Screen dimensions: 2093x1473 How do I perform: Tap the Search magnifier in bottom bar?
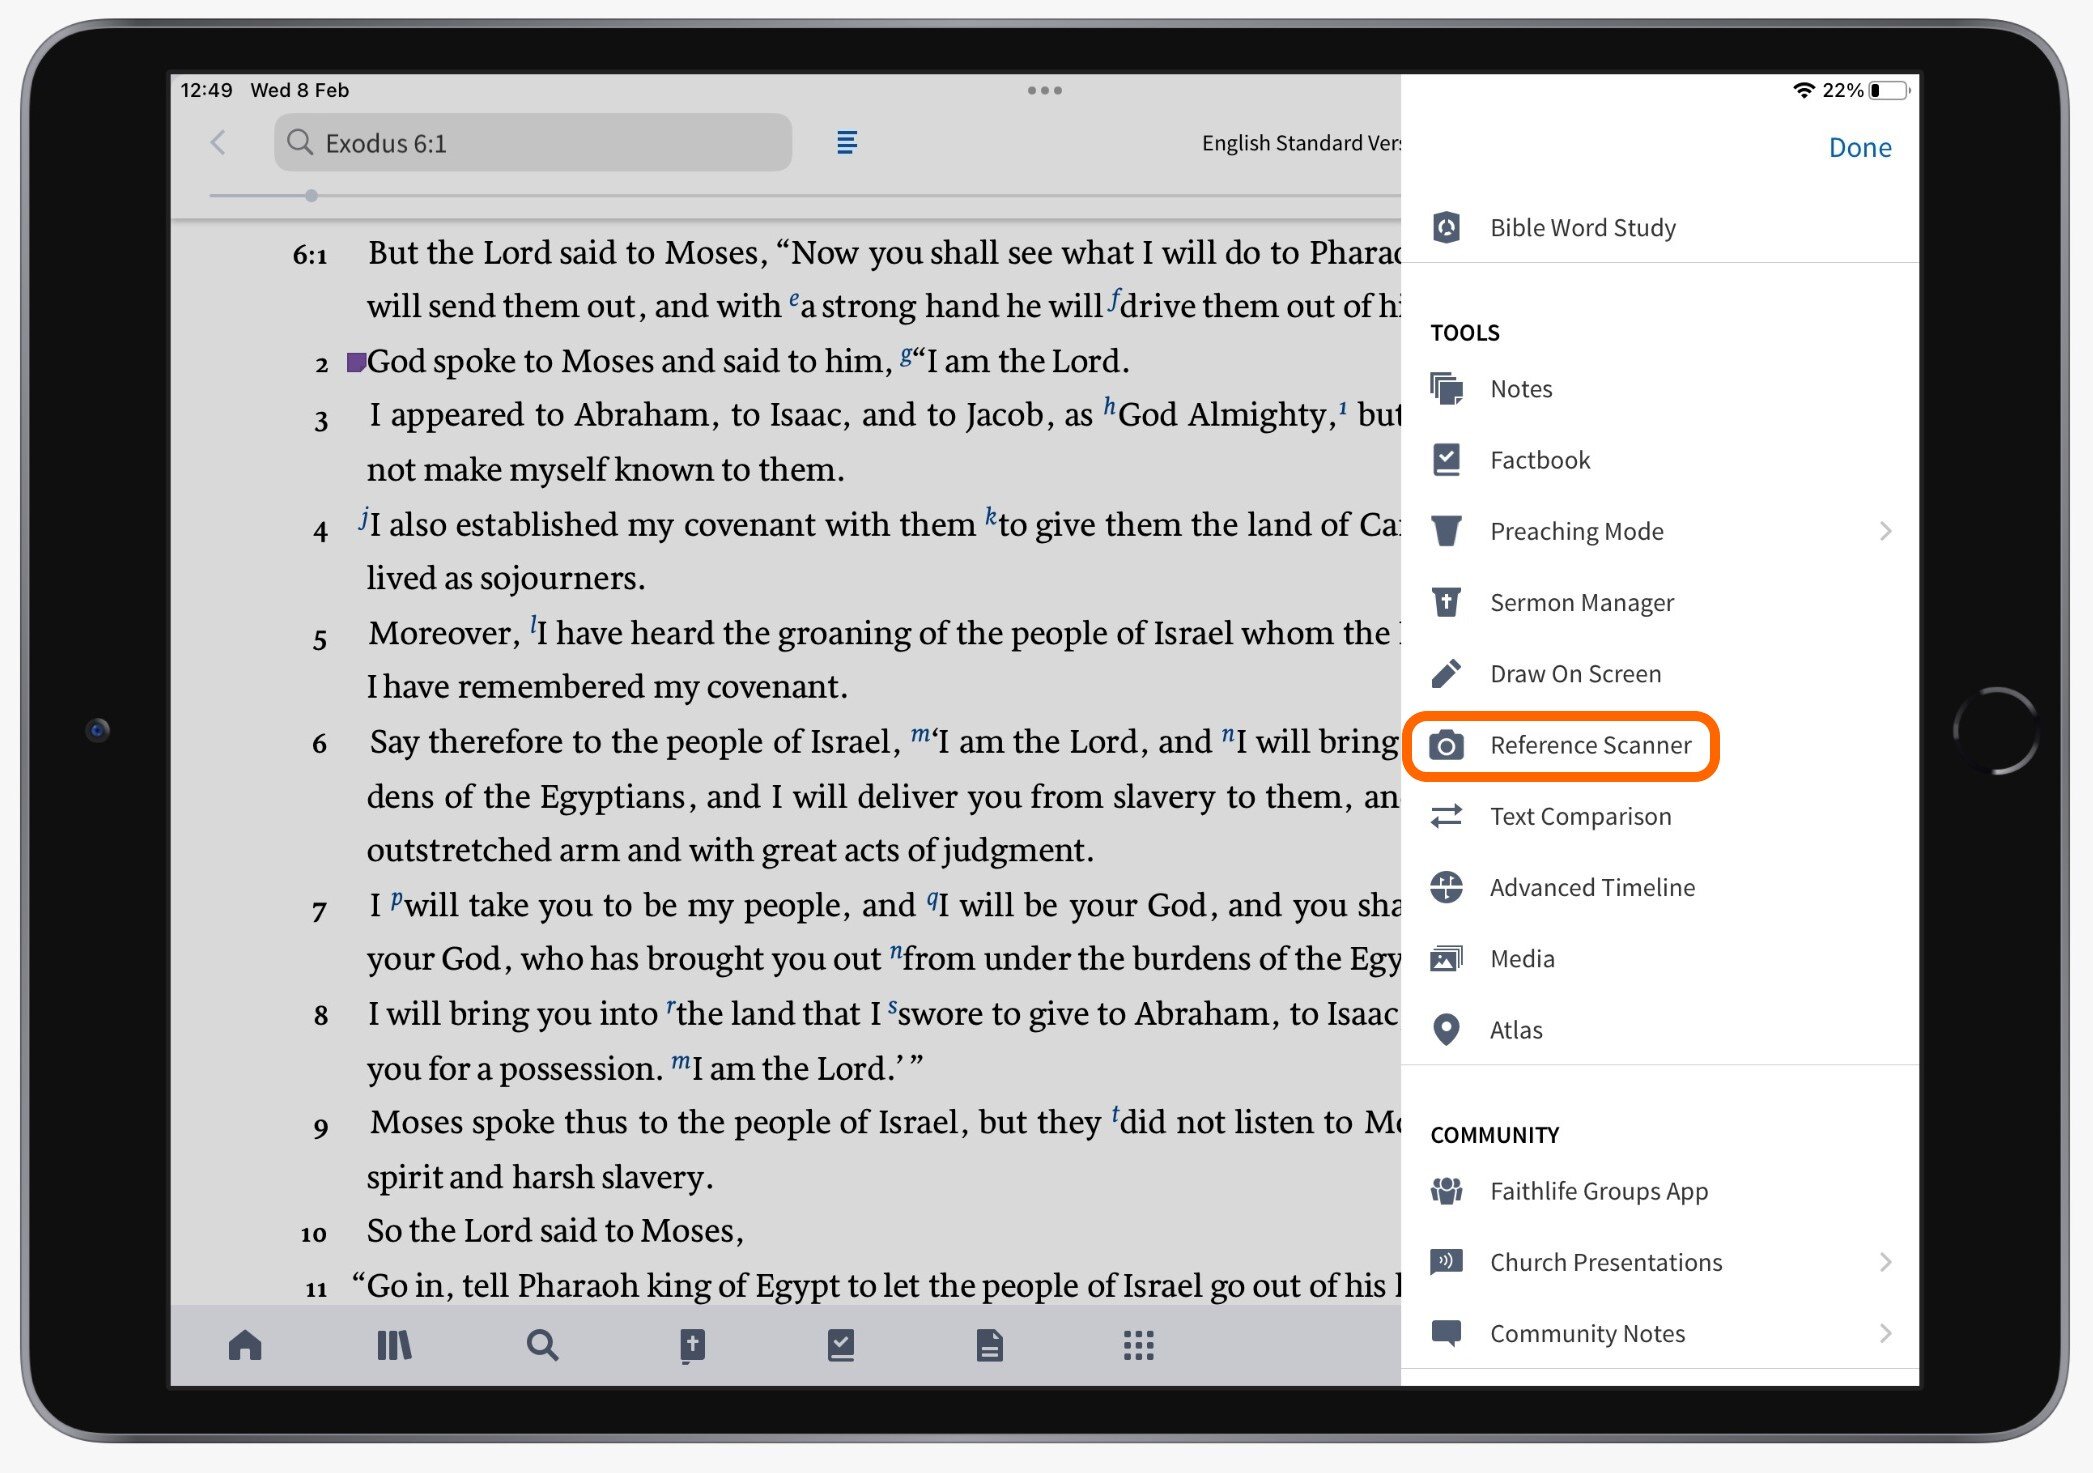[x=543, y=1345]
